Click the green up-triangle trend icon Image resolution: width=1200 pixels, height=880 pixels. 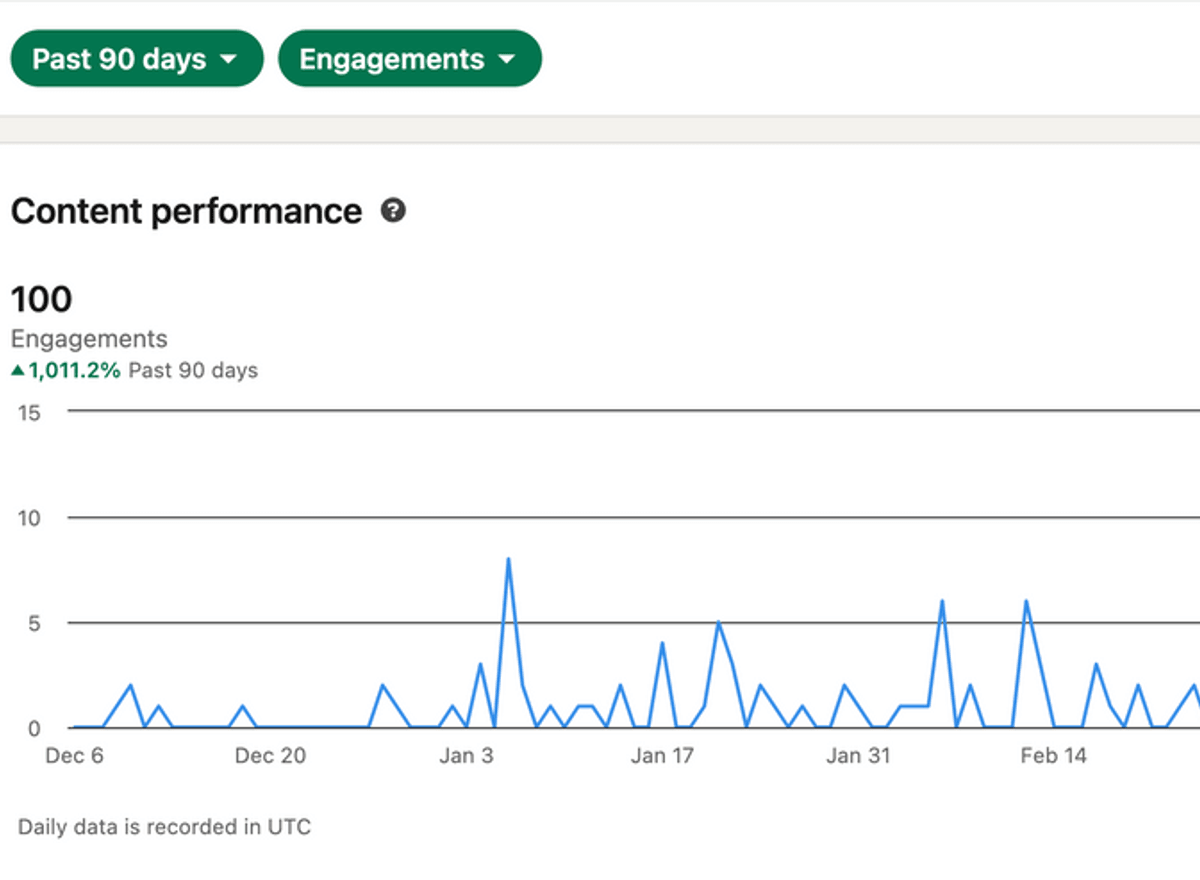click(17, 371)
